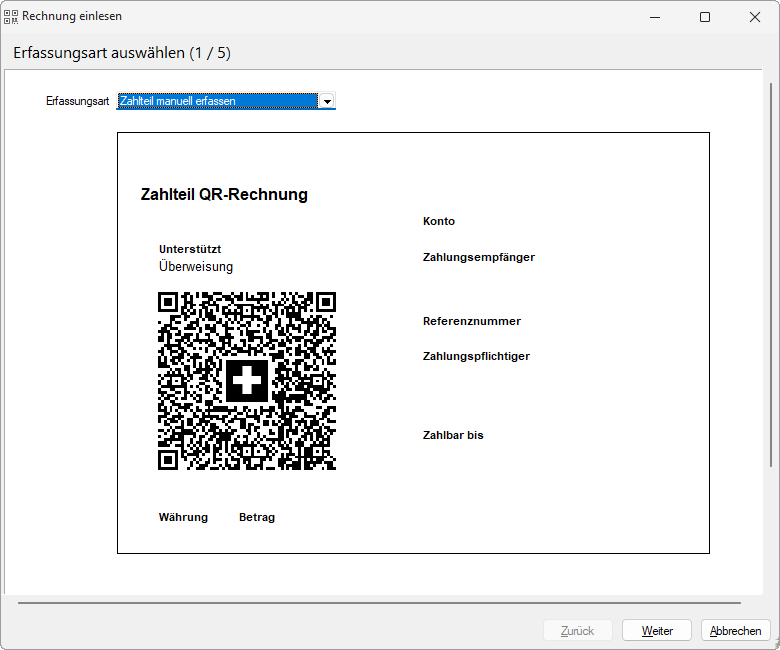Click the QR code top-left finder square
The width and height of the screenshot is (780, 650).
168,302
